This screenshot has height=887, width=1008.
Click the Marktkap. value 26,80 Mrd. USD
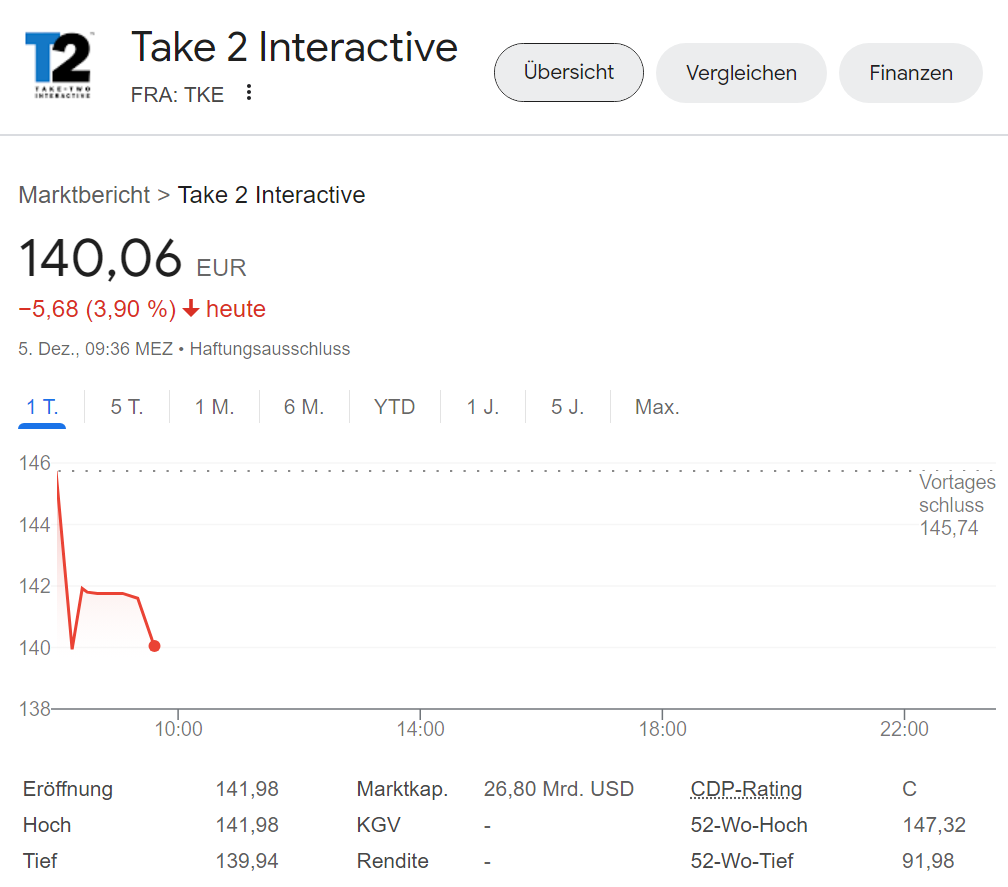coord(559,789)
